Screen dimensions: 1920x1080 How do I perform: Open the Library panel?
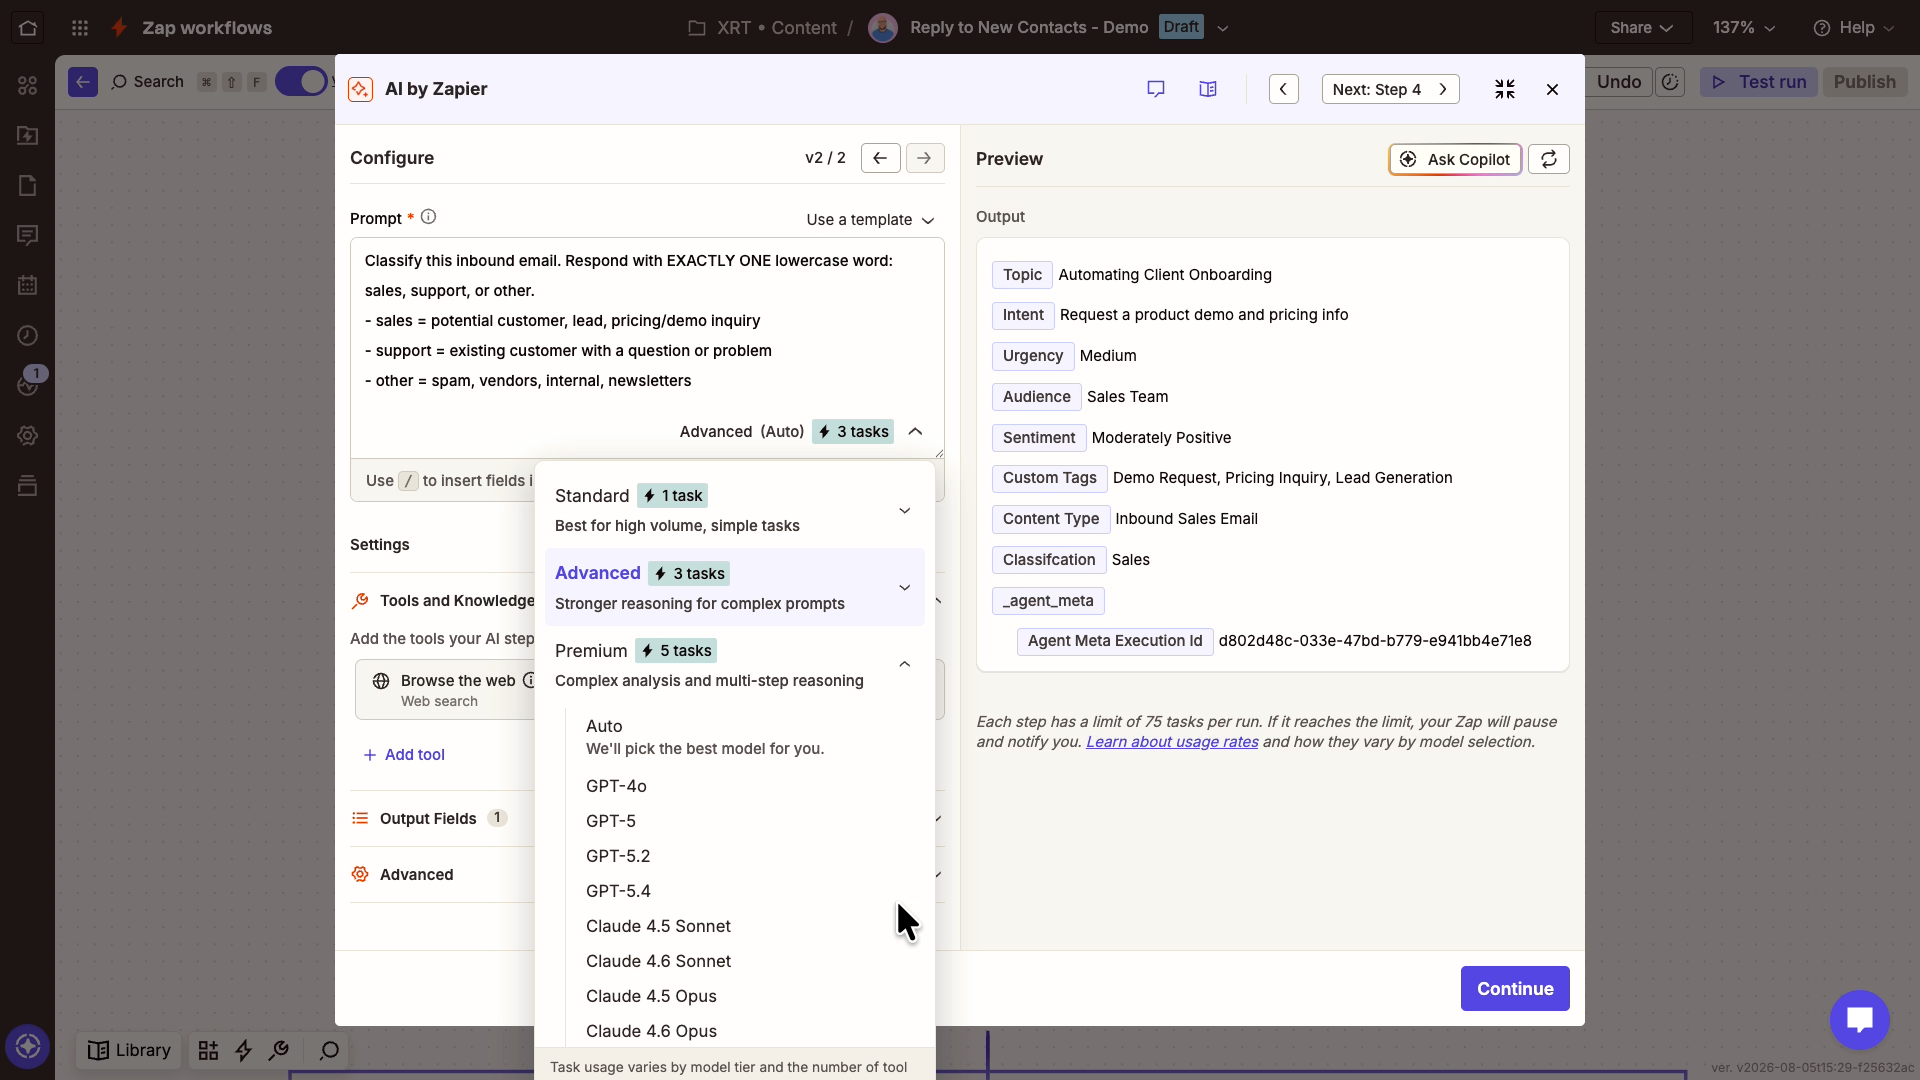click(x=129, y=1050)
